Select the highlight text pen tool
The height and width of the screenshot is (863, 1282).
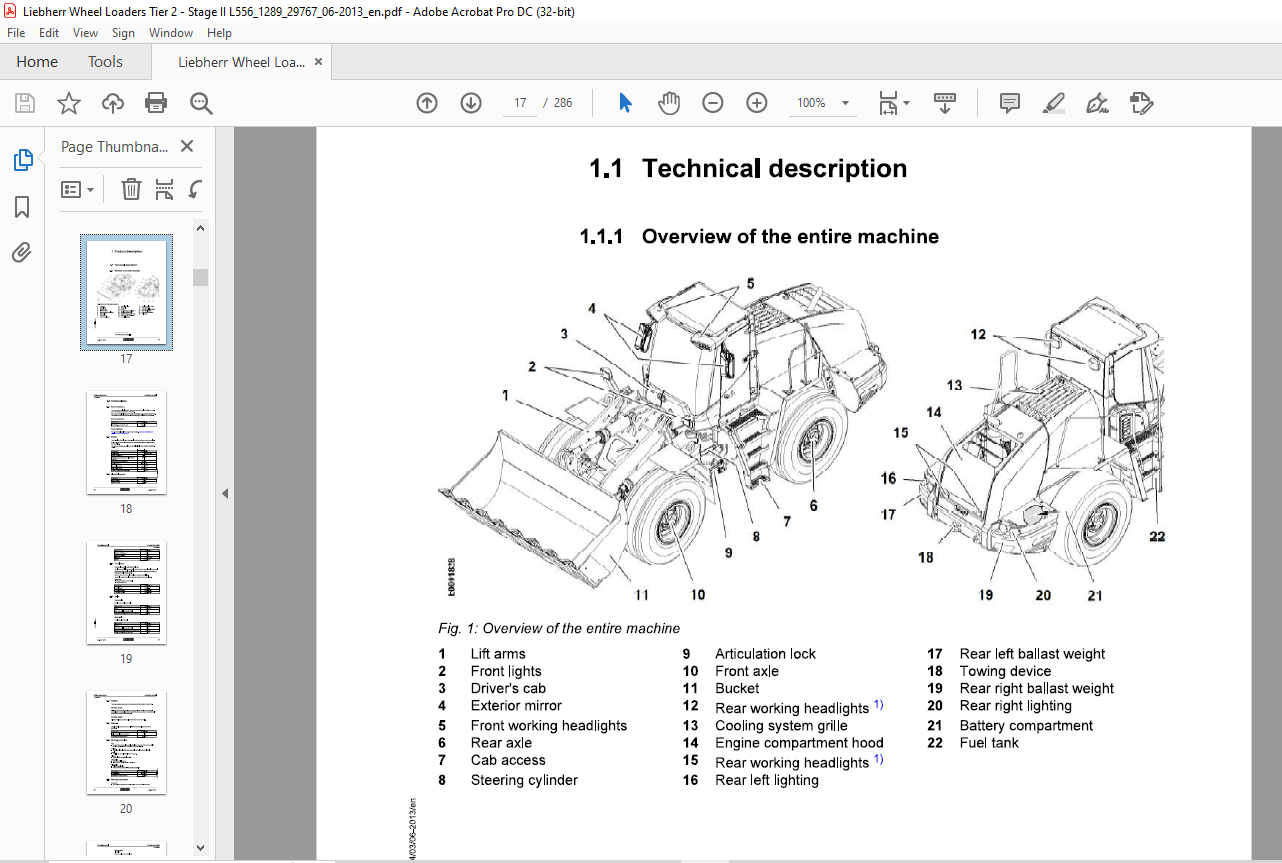click(1054, 103)
